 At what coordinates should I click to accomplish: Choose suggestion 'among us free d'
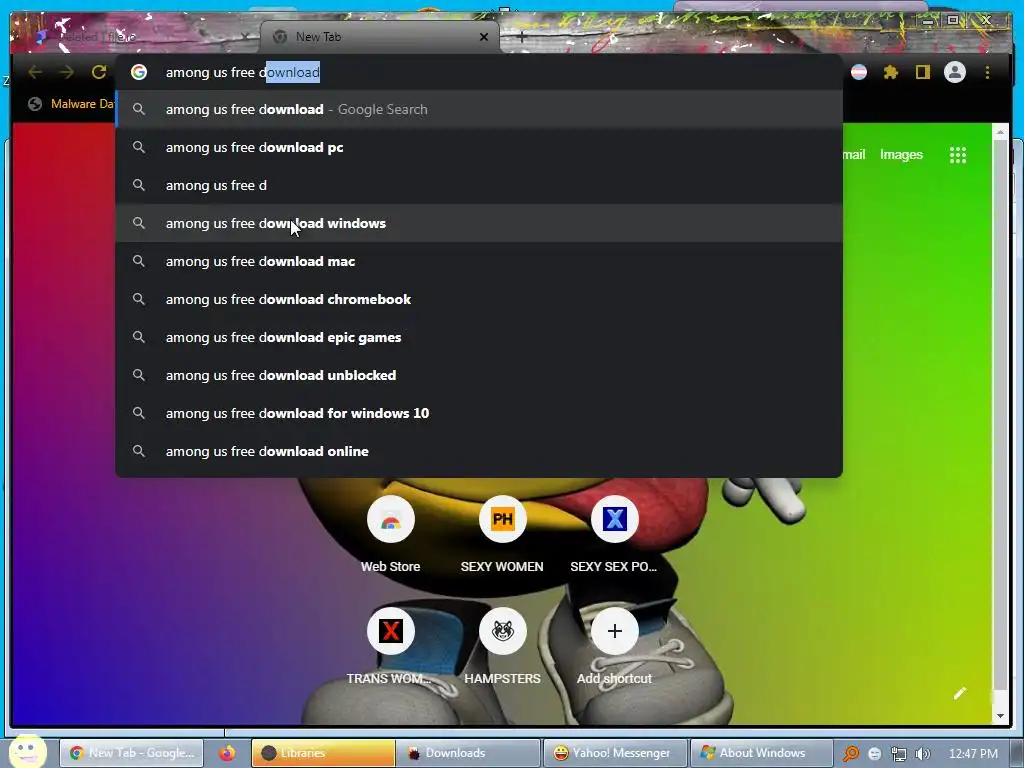(x=479, y=185)
